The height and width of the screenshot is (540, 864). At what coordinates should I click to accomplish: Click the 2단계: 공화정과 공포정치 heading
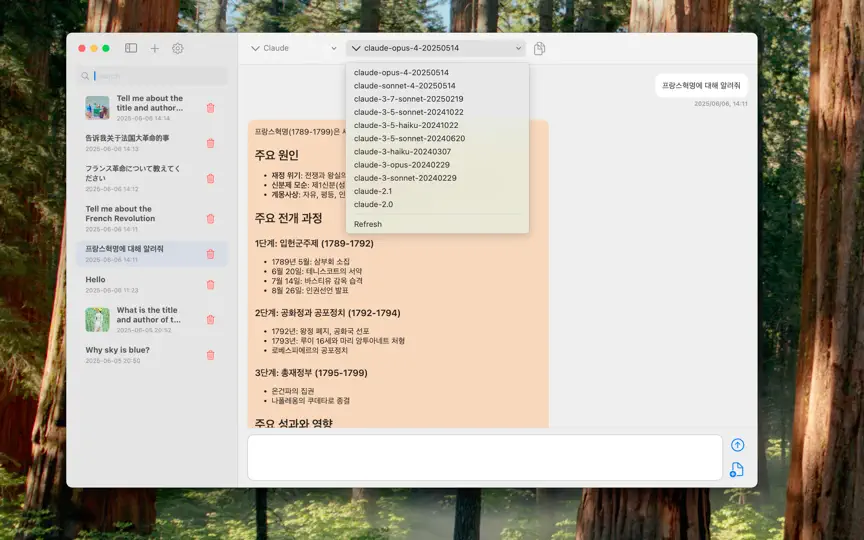(x=327, y=313)
